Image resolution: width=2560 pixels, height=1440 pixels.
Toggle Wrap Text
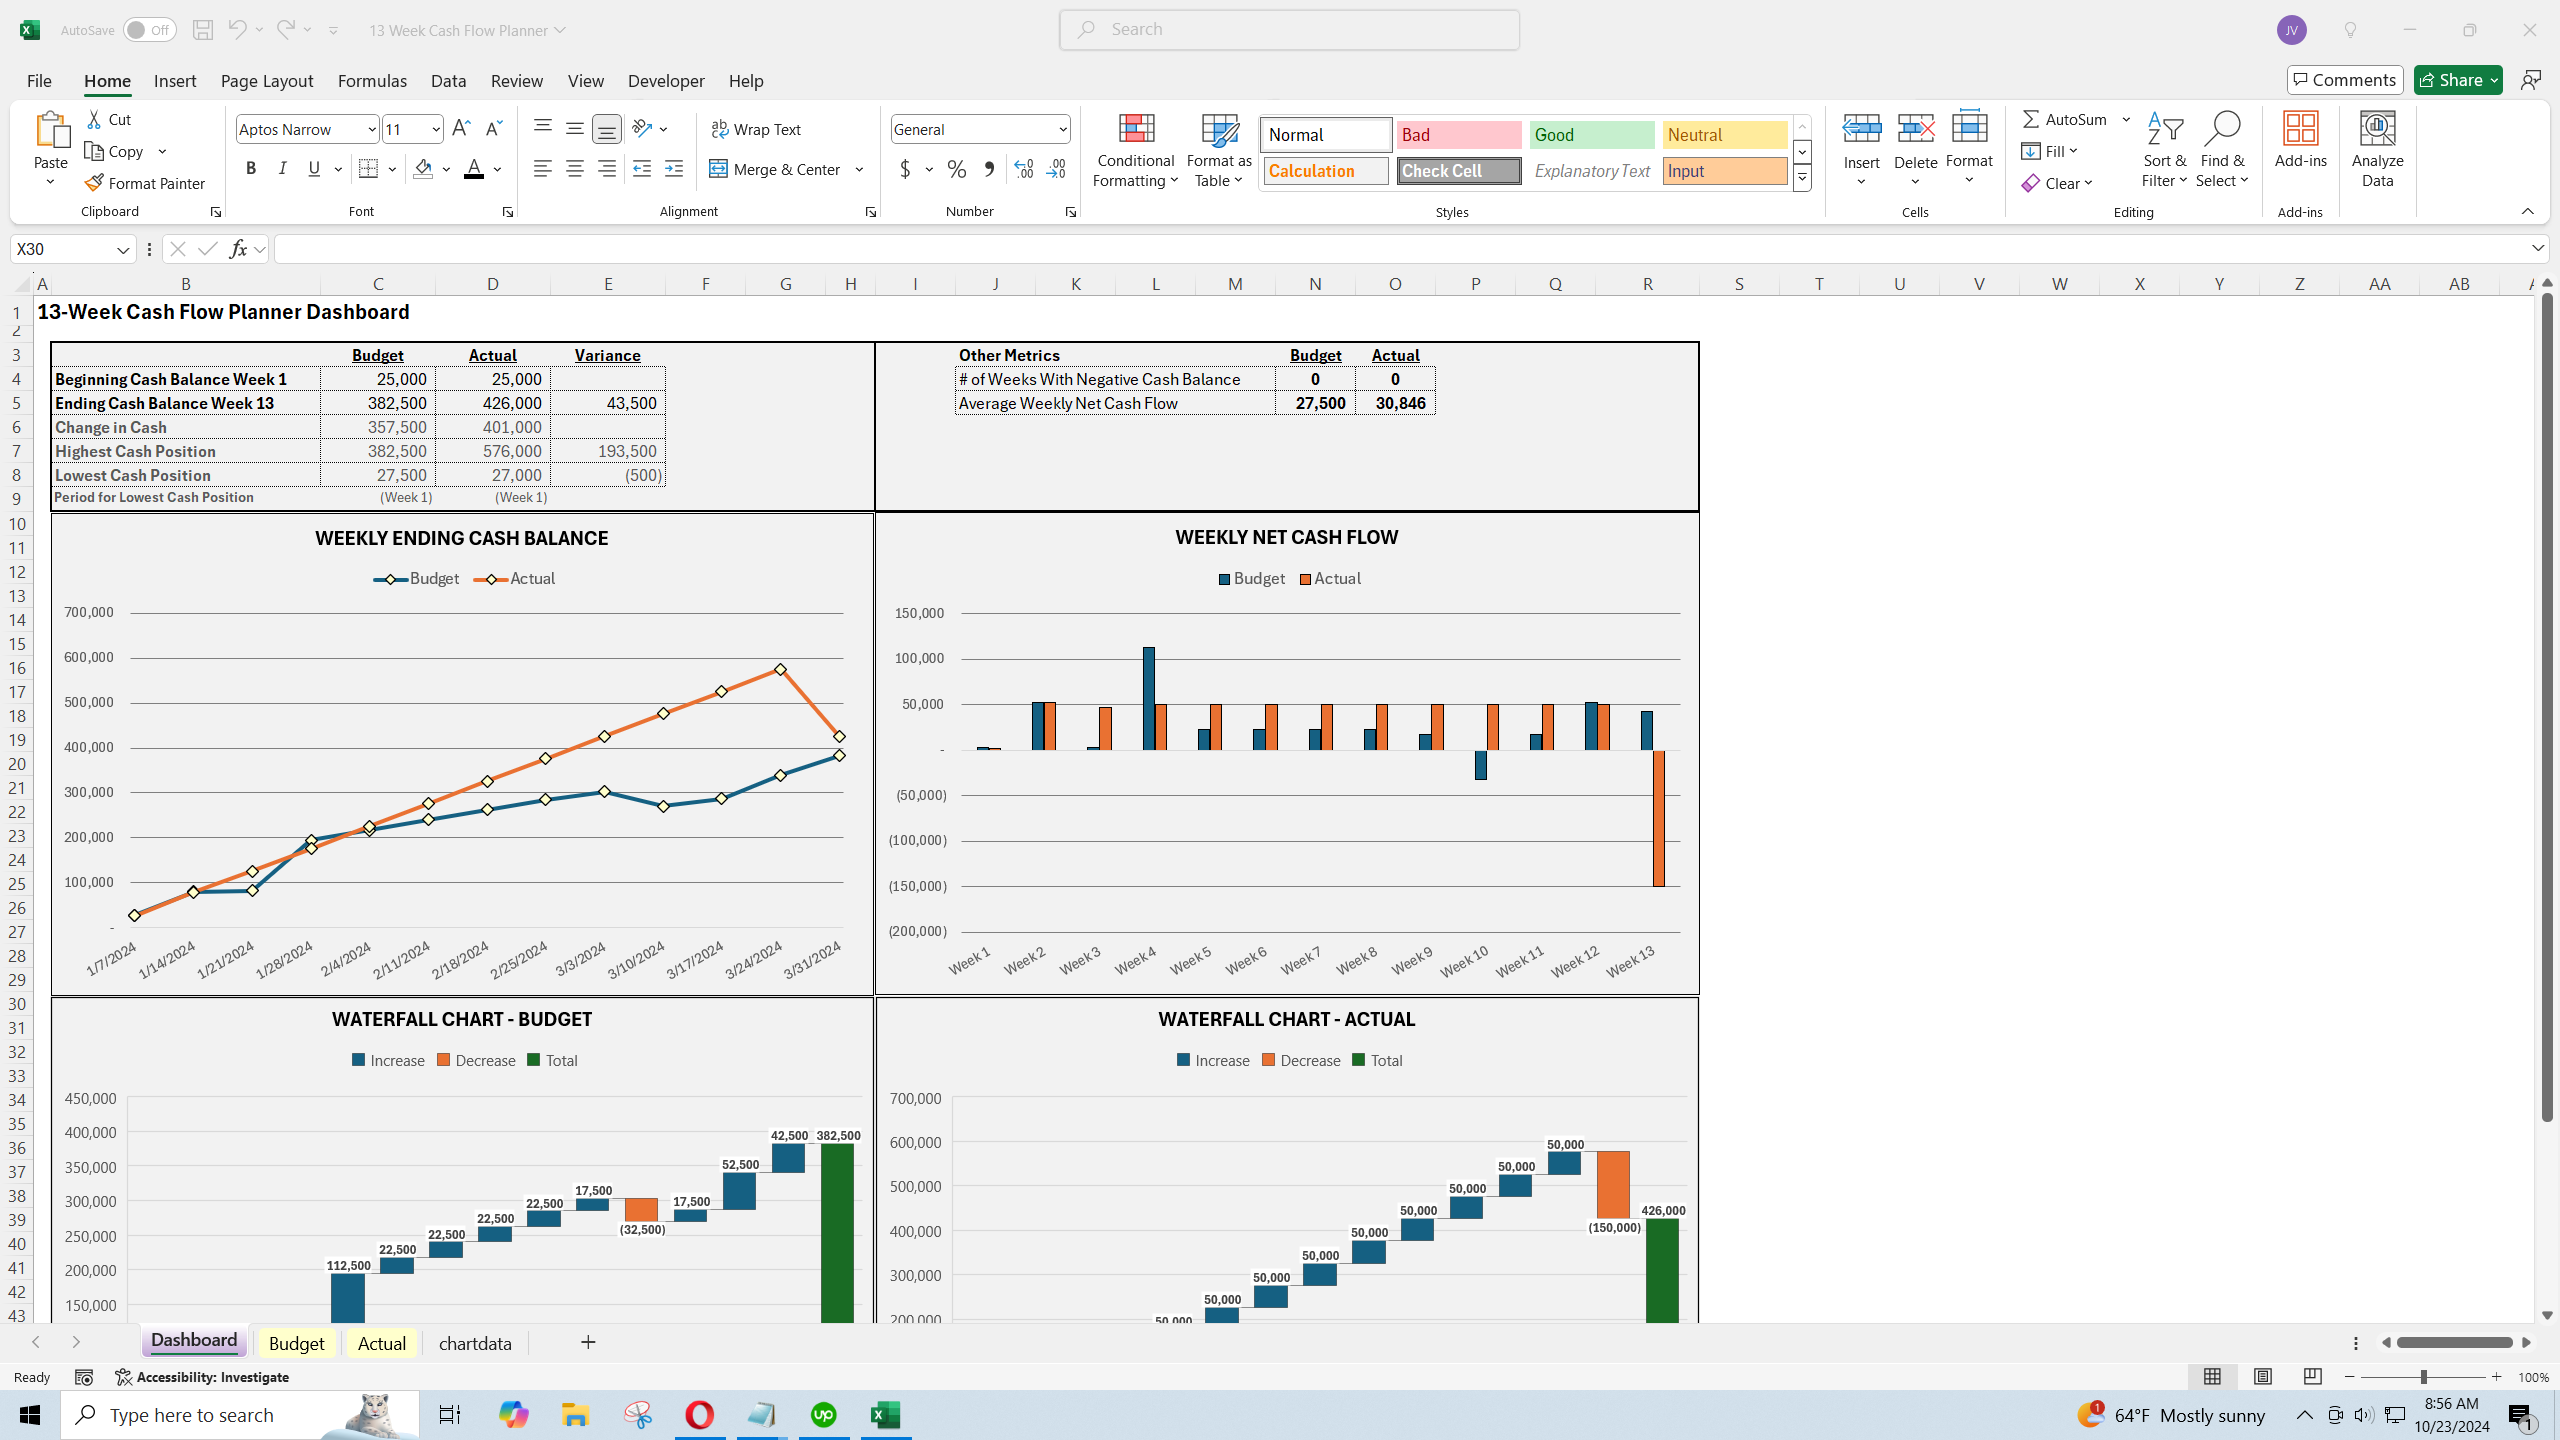(756, 129)
